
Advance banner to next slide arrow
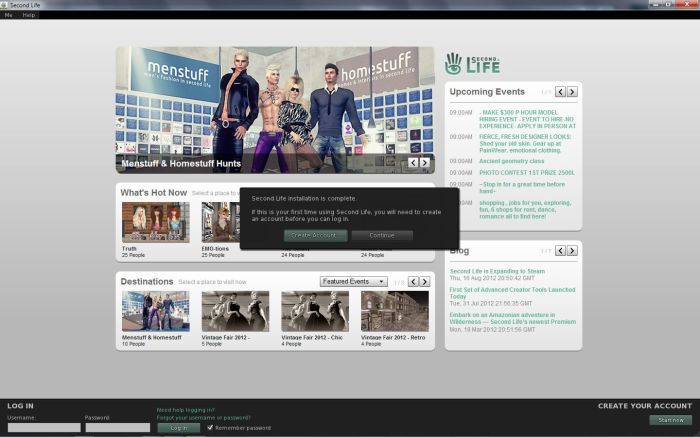coord(425,162)
